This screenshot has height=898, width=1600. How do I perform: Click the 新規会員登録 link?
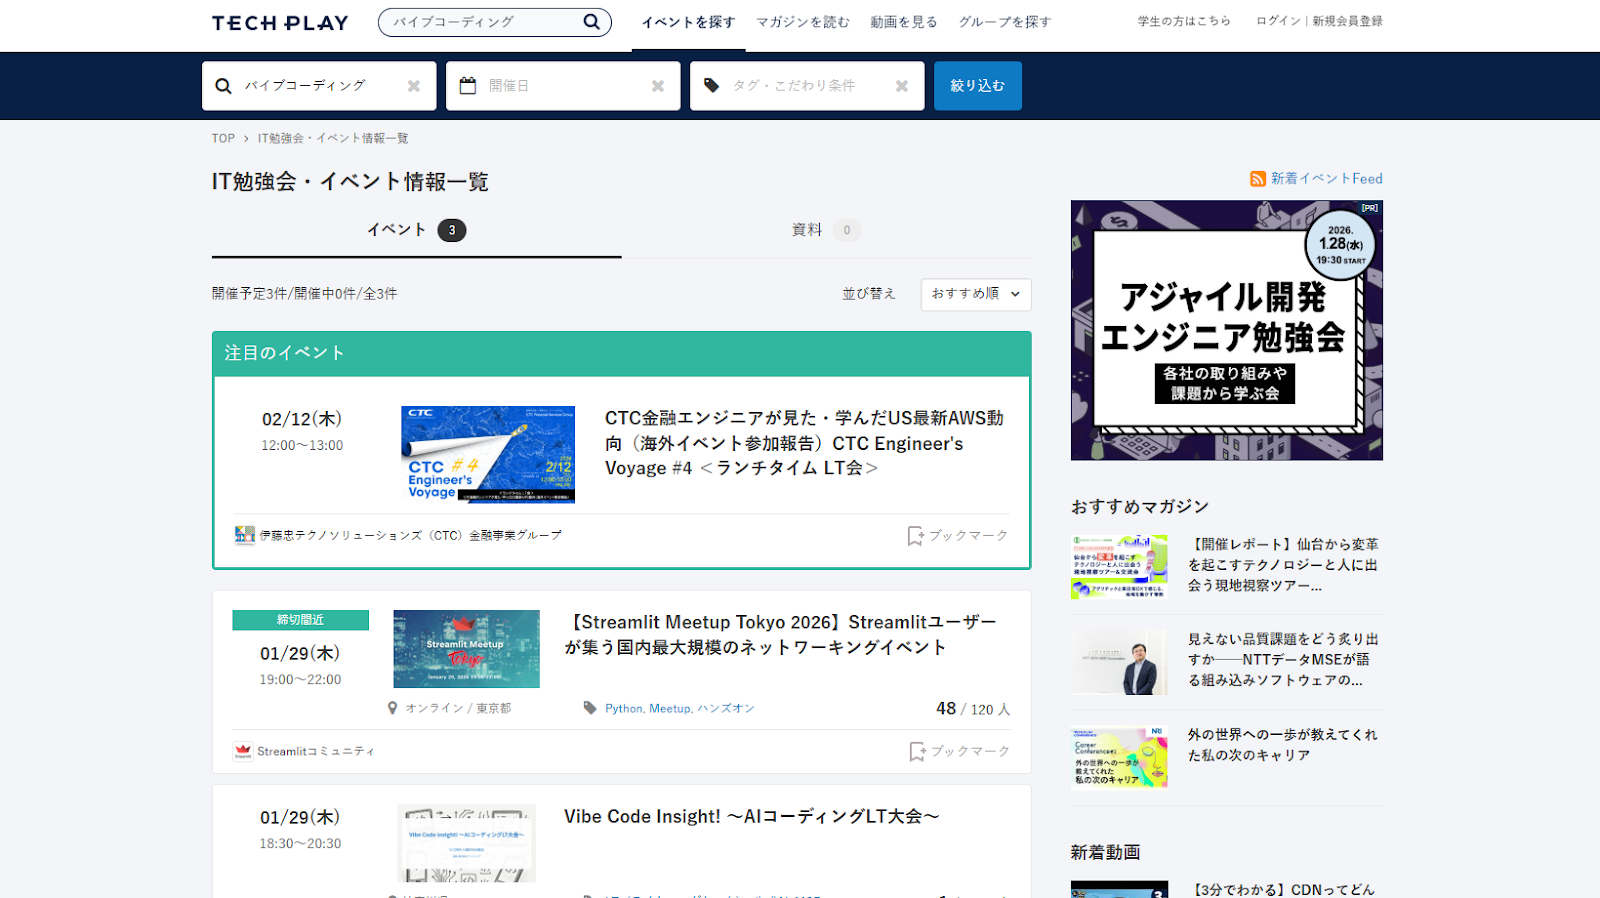click(x=1348, y=21)
